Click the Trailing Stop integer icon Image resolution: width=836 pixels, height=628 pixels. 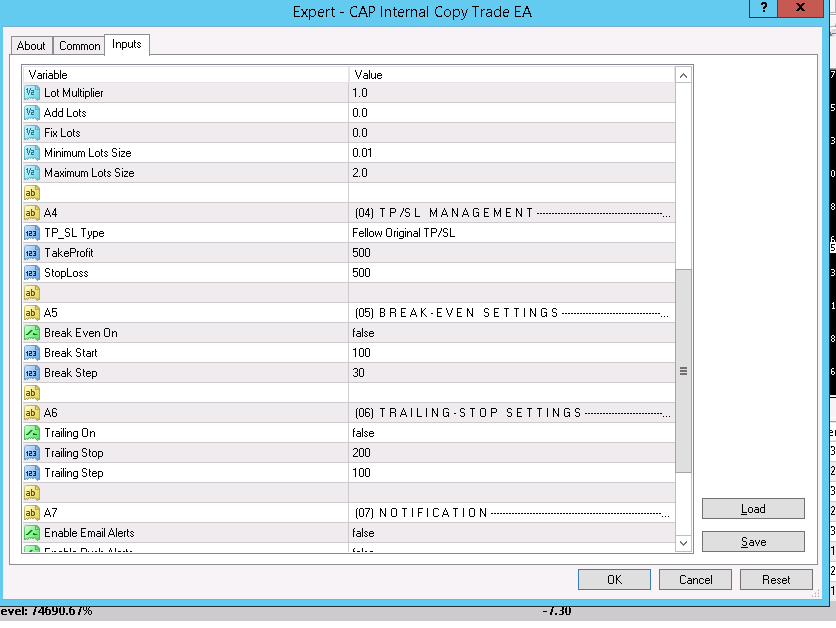31,453
